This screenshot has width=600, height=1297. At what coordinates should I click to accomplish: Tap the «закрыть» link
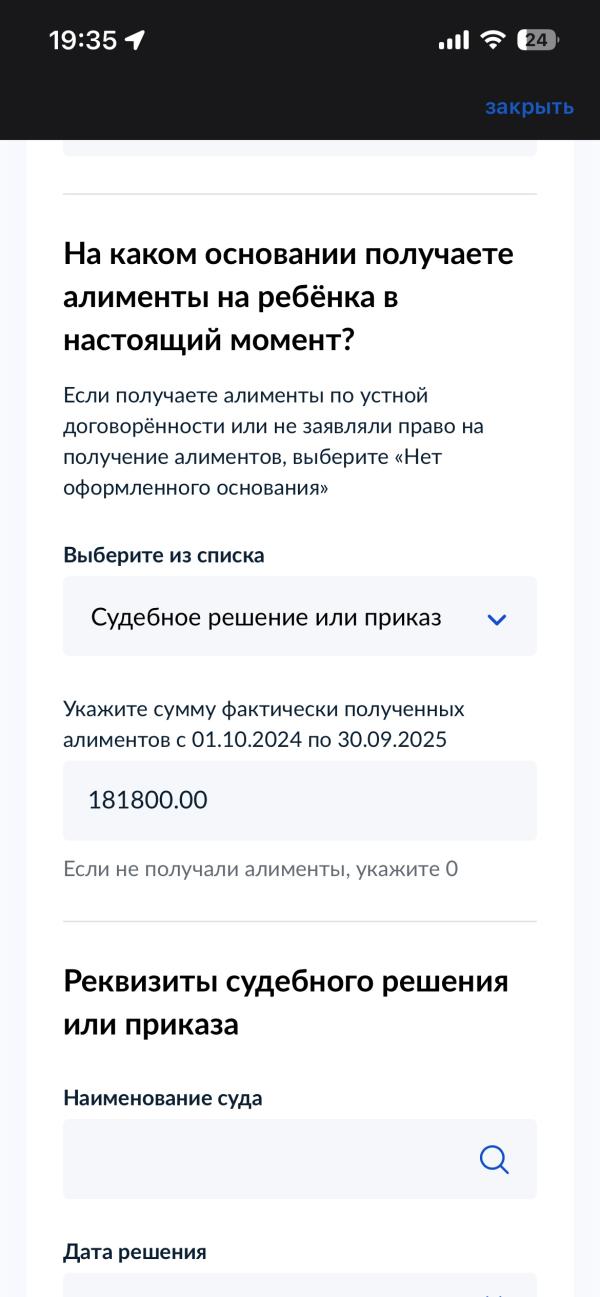(x=529, y=107)
